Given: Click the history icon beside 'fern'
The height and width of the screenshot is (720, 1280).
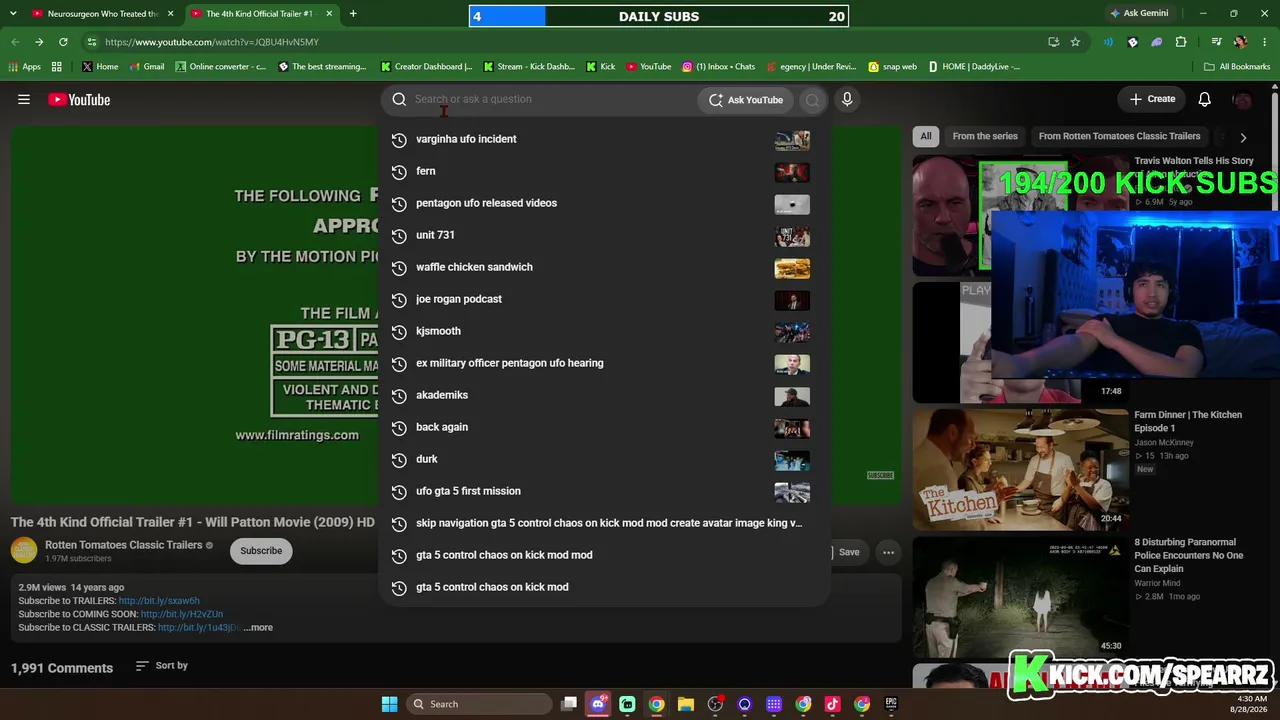Looking at the screenshot, I should pos(399,172).
